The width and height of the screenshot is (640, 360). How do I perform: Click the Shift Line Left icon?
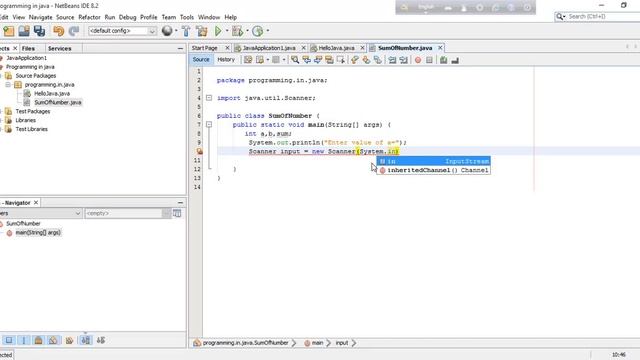392,60
